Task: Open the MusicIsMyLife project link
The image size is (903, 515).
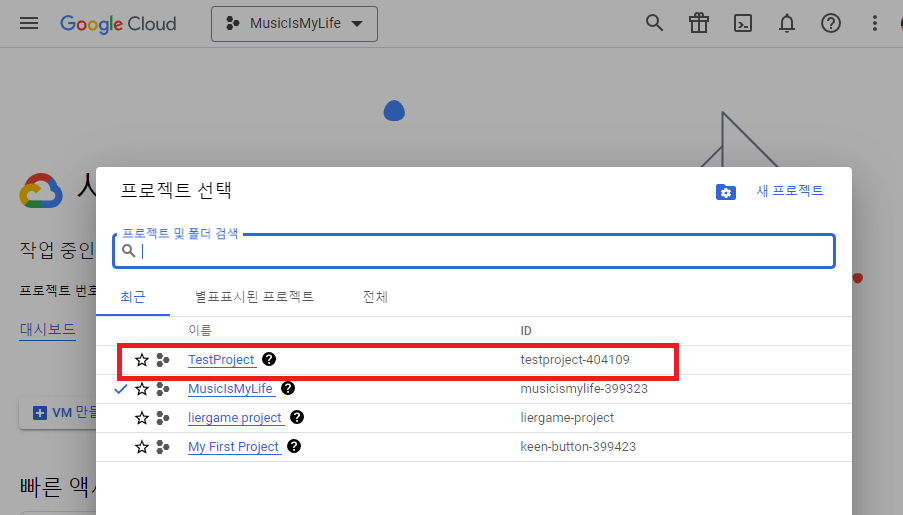Action: (230, 389)
